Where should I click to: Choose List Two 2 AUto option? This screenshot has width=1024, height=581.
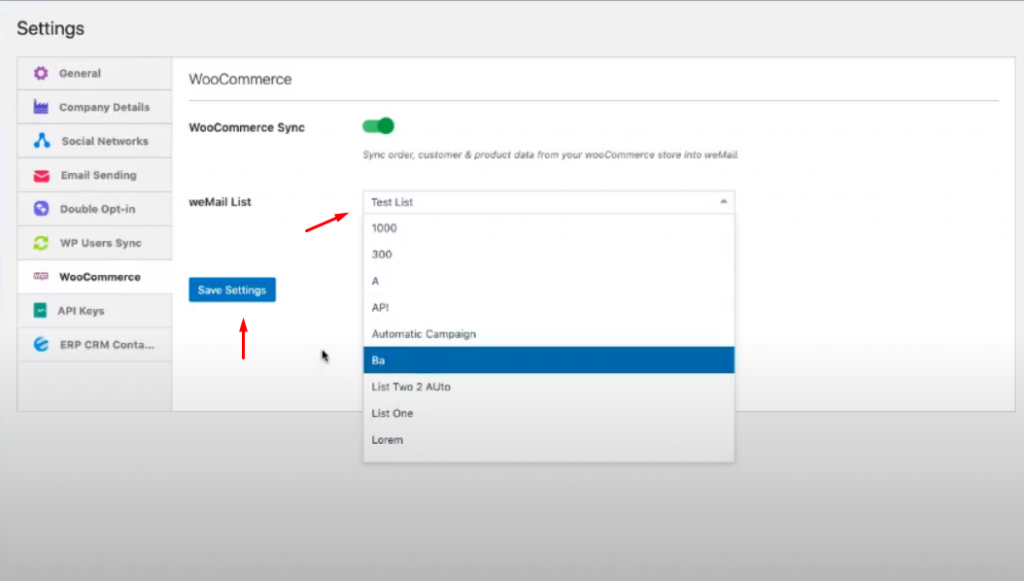pyautogui.click(x=549, y=387)
